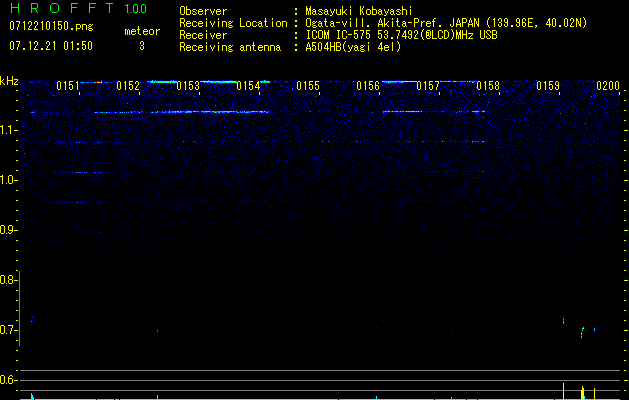Click the 0.6 kHz axis label

tap(8, 380)
